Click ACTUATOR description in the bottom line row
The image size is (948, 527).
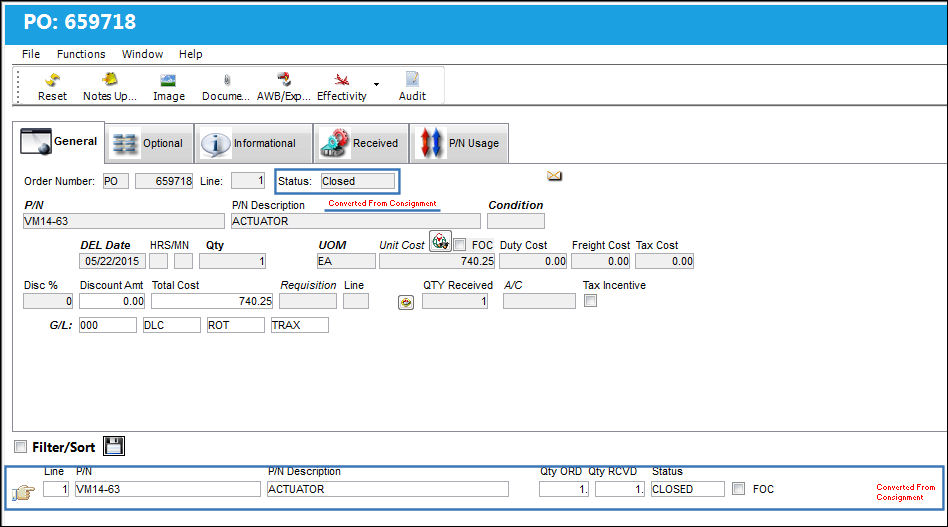[388, 489]
